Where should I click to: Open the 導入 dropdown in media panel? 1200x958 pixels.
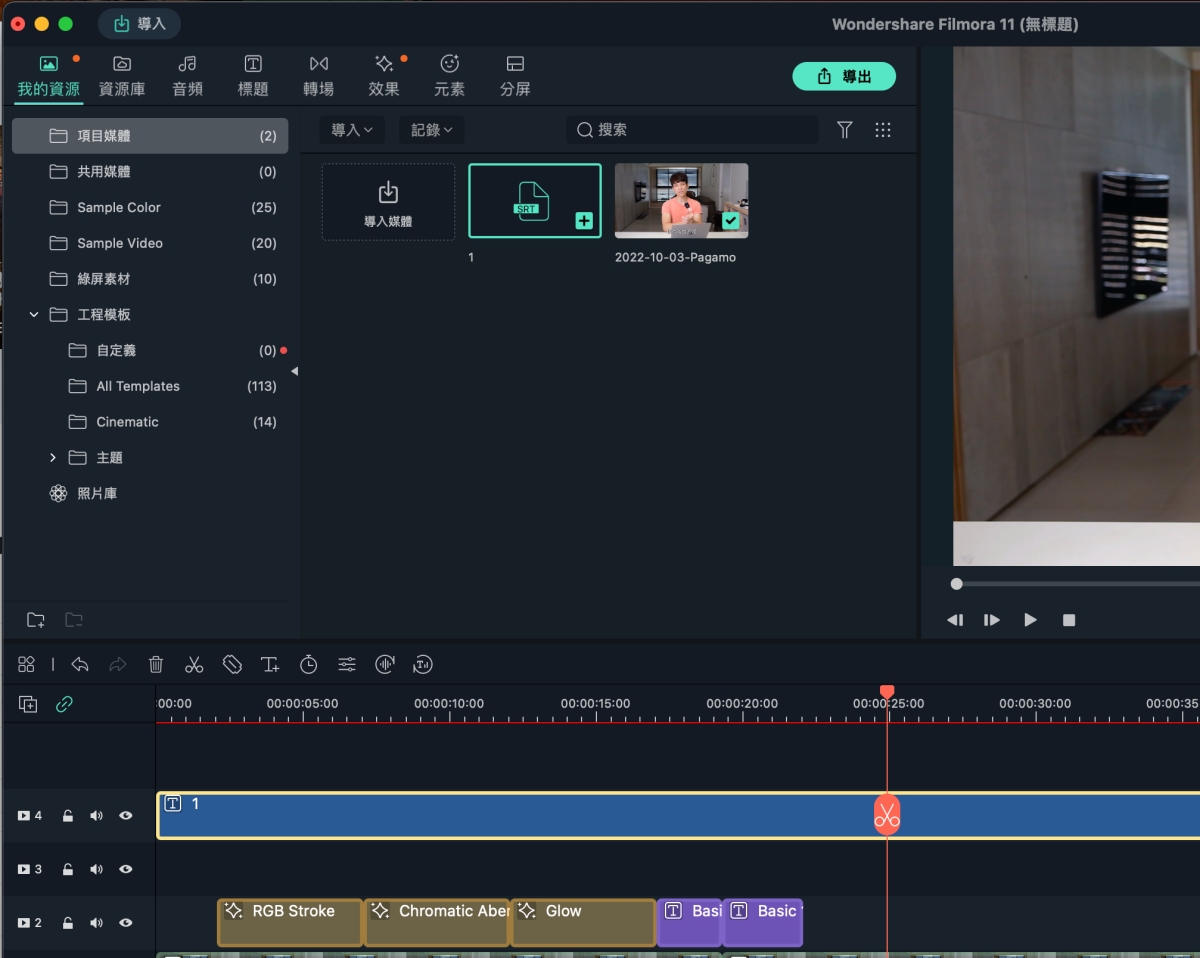(x=352, y=130)
